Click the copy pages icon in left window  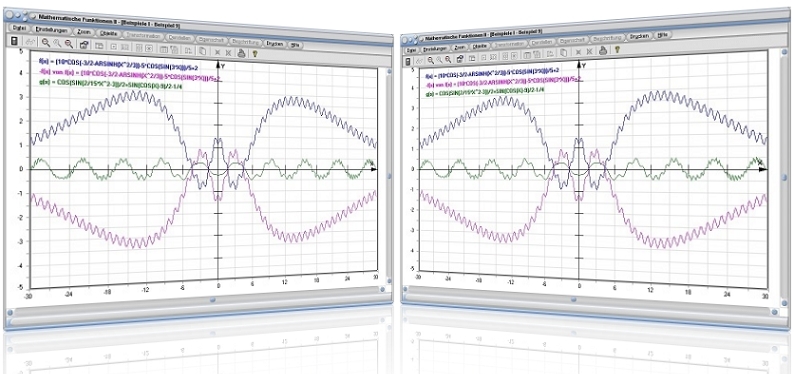(202, 51)
